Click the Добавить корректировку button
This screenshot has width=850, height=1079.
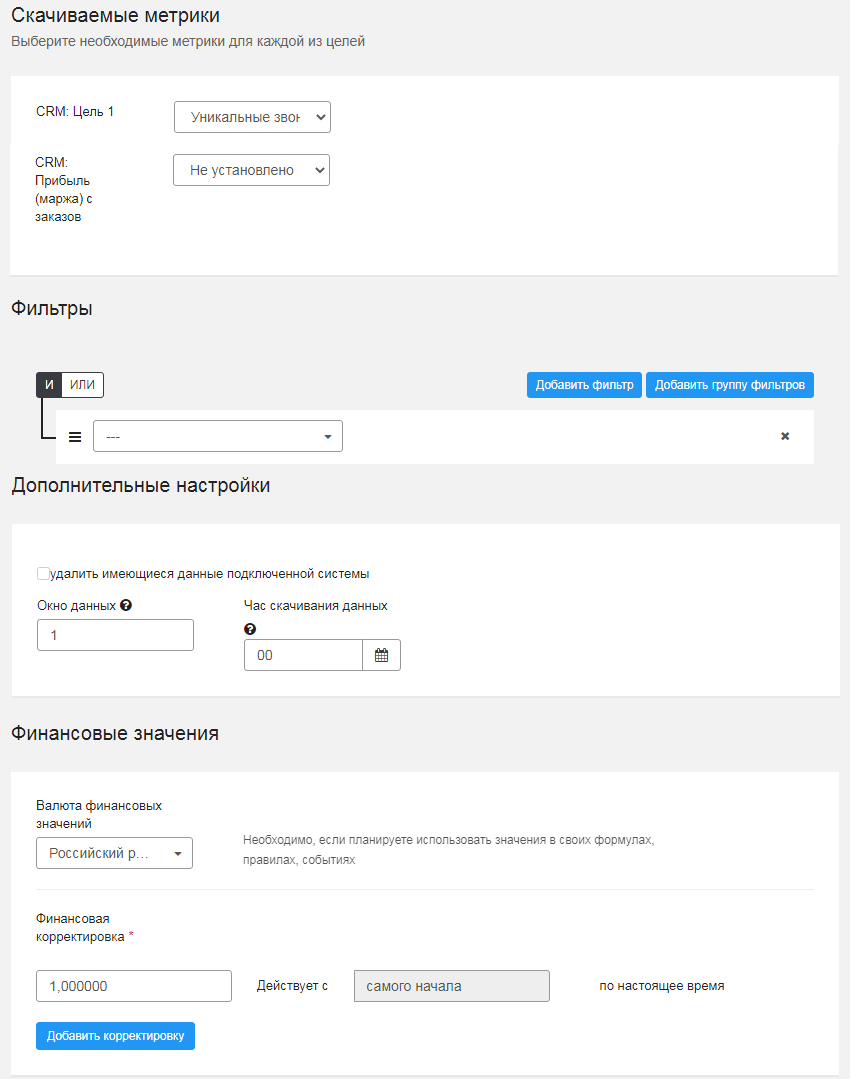[116, 1036]
